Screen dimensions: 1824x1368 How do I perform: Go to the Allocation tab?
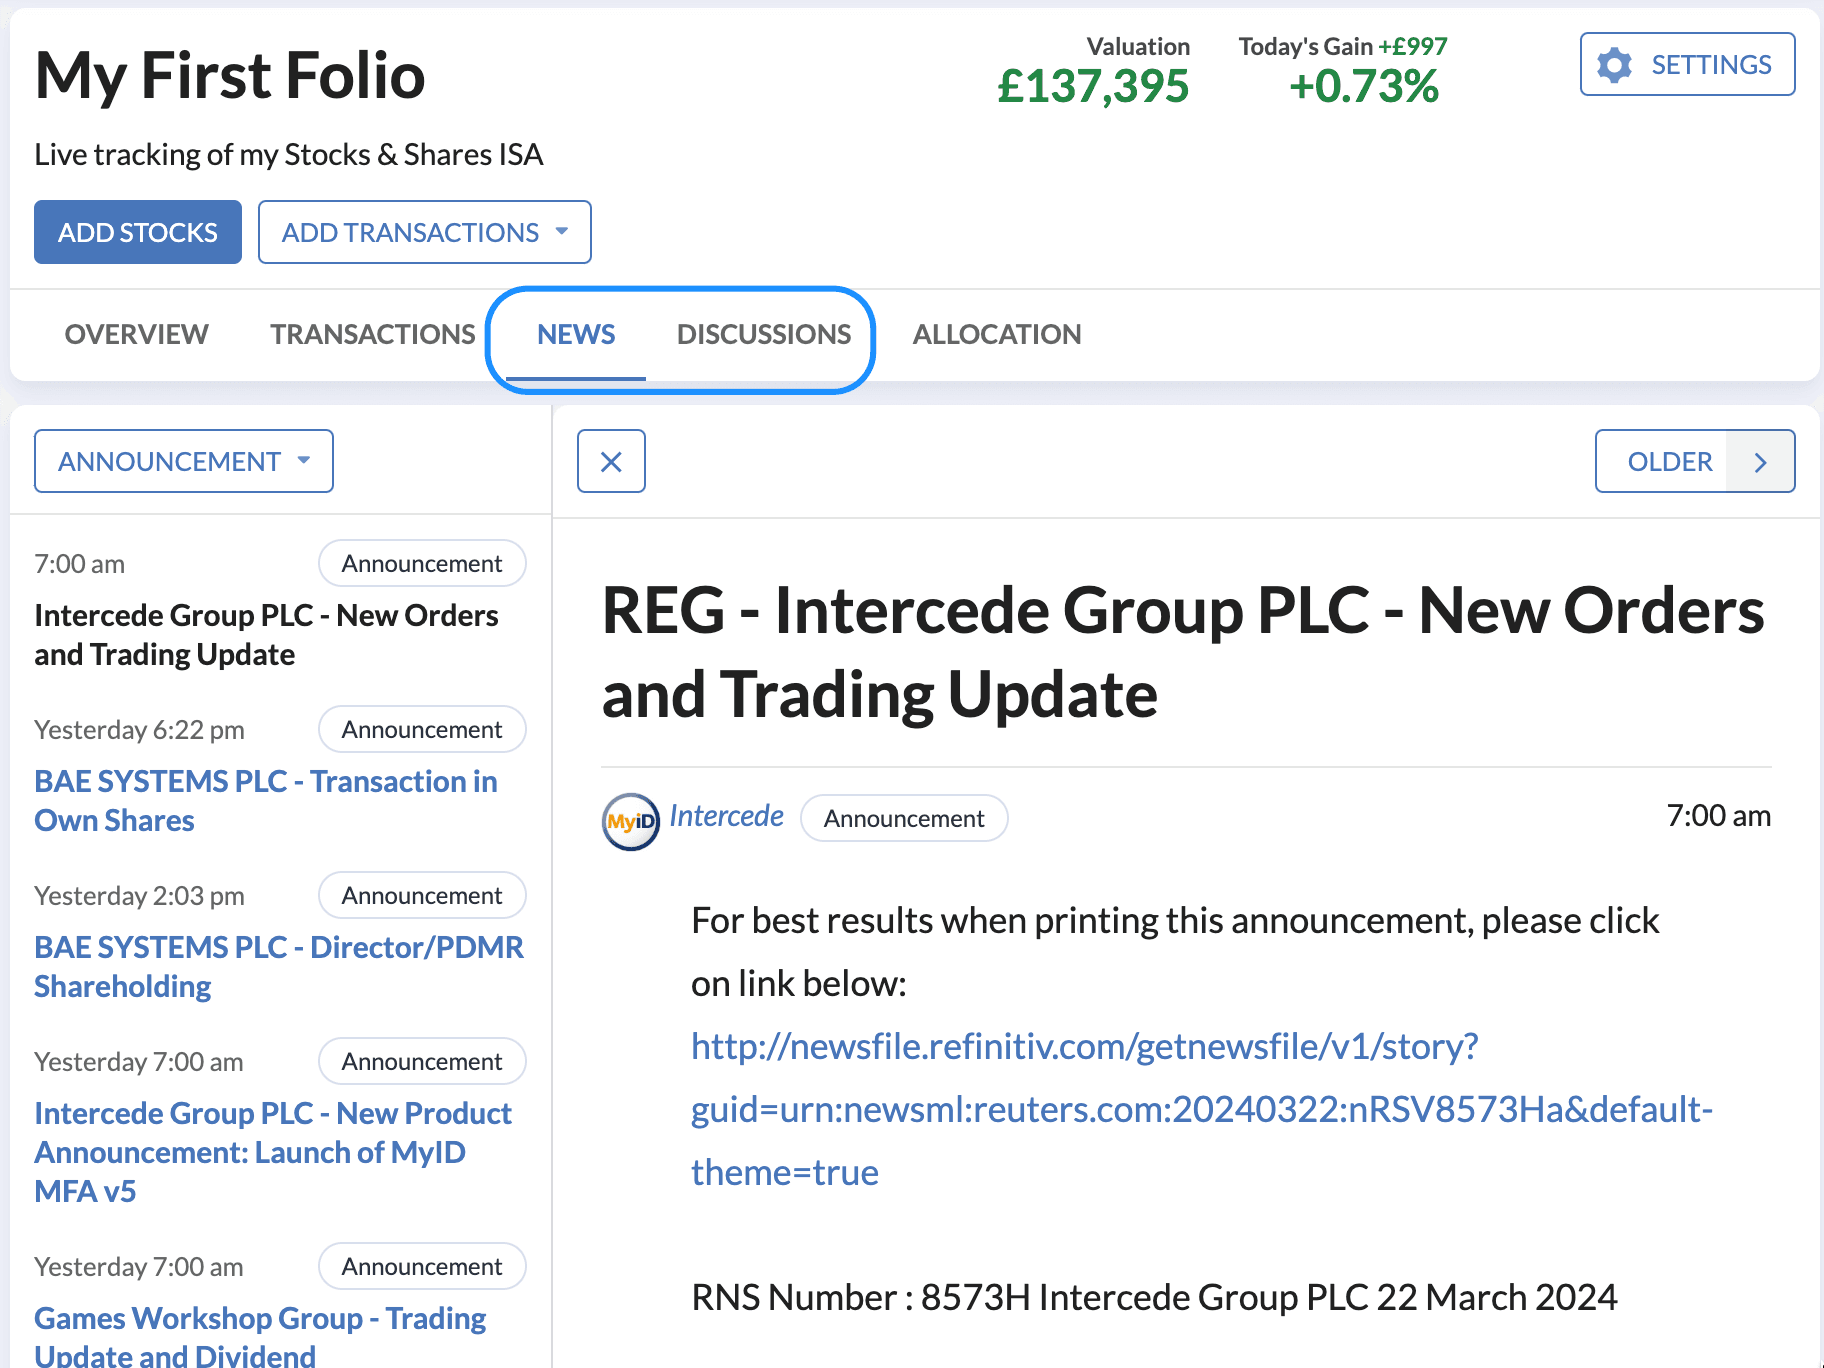996,334
